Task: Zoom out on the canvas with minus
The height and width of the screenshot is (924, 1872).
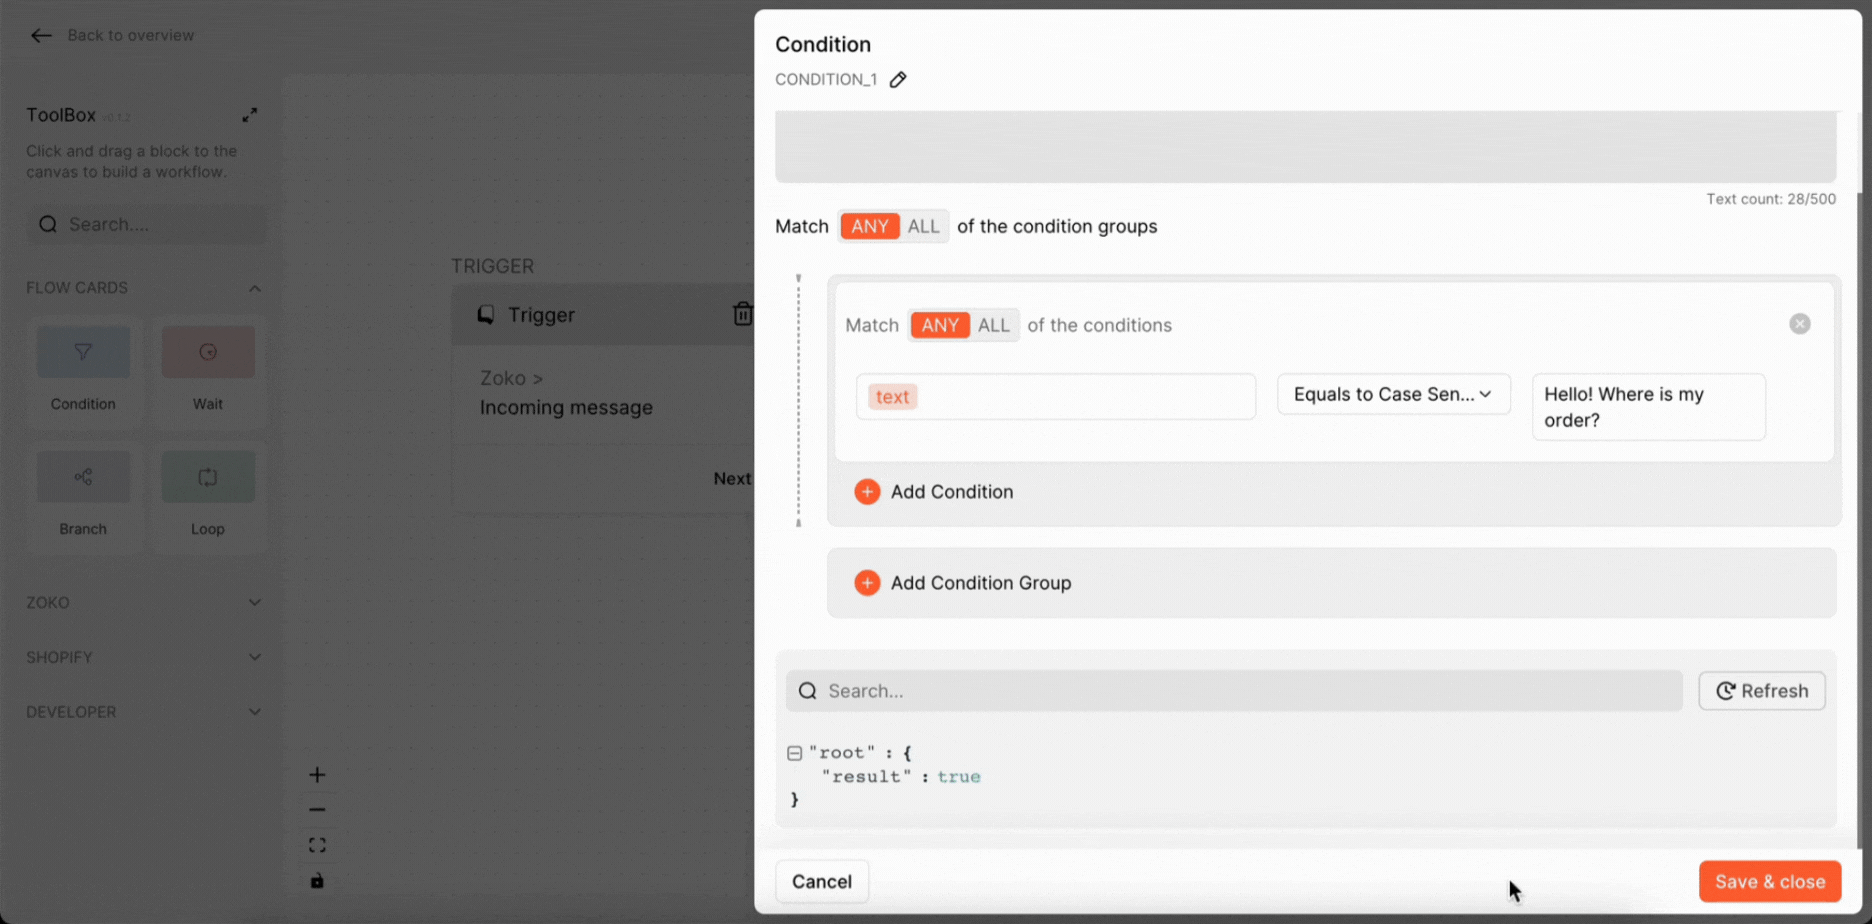Action: (317, 810)
